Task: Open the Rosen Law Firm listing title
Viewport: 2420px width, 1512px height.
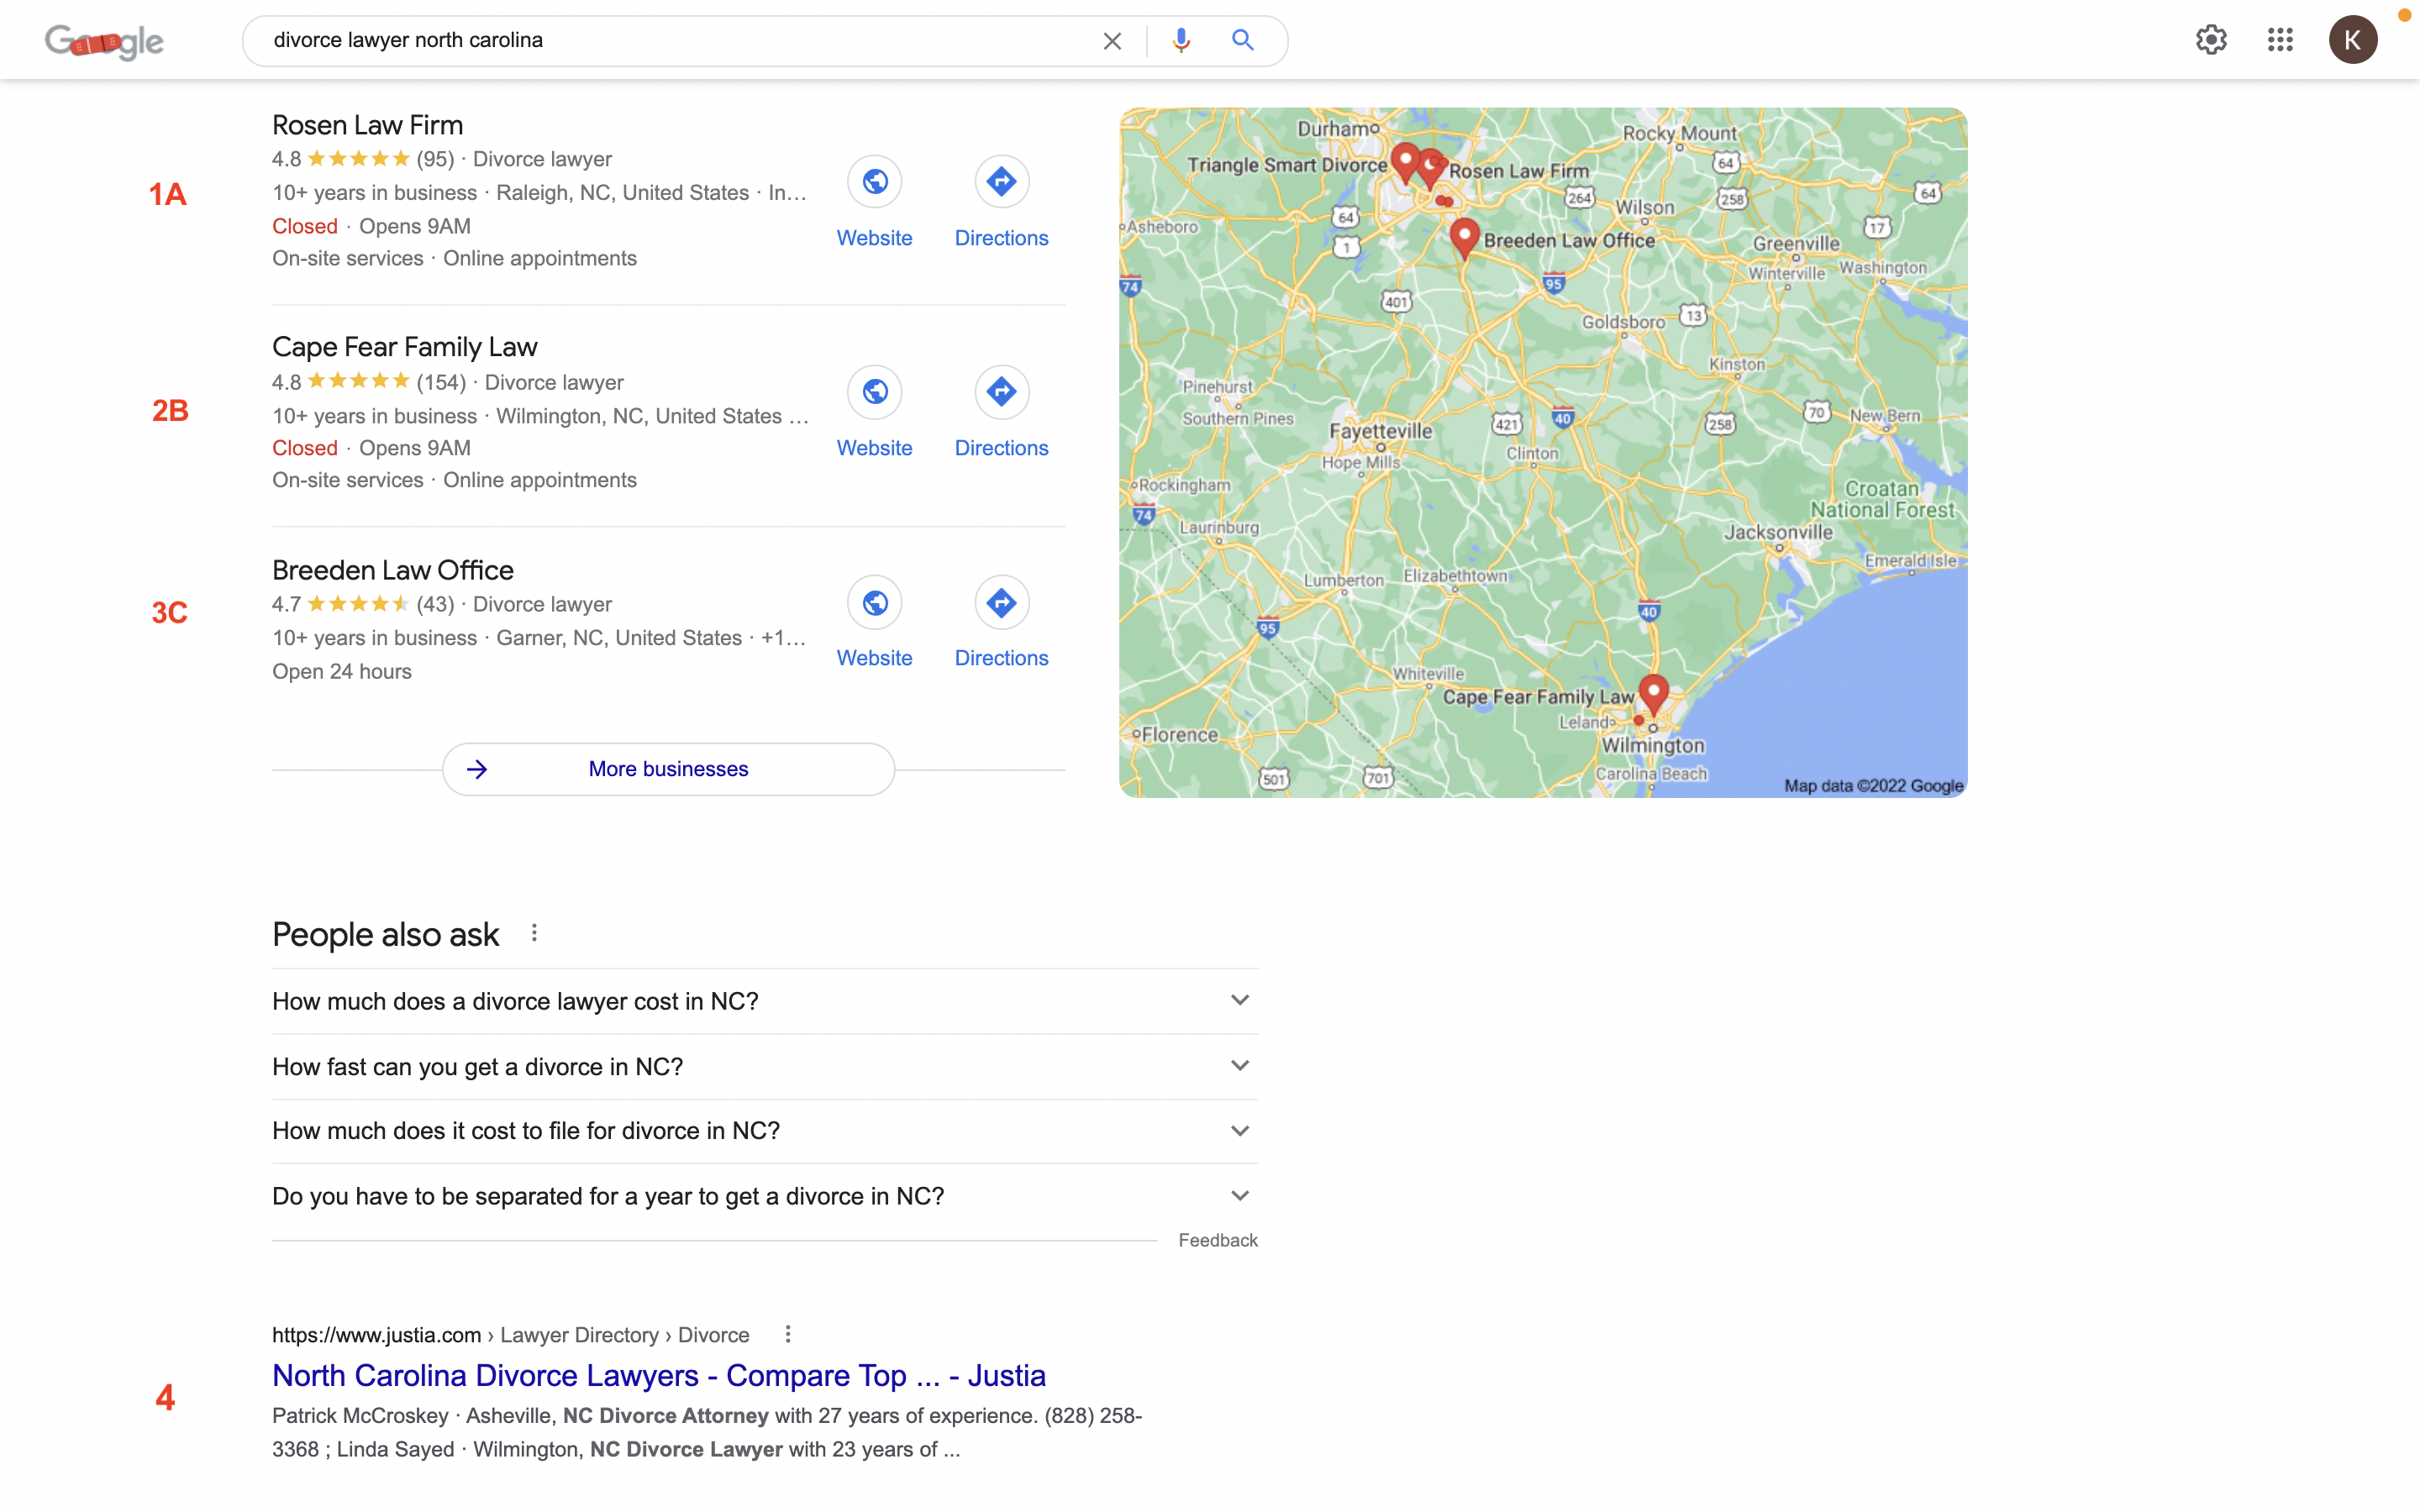Action: tap(367, 125)
